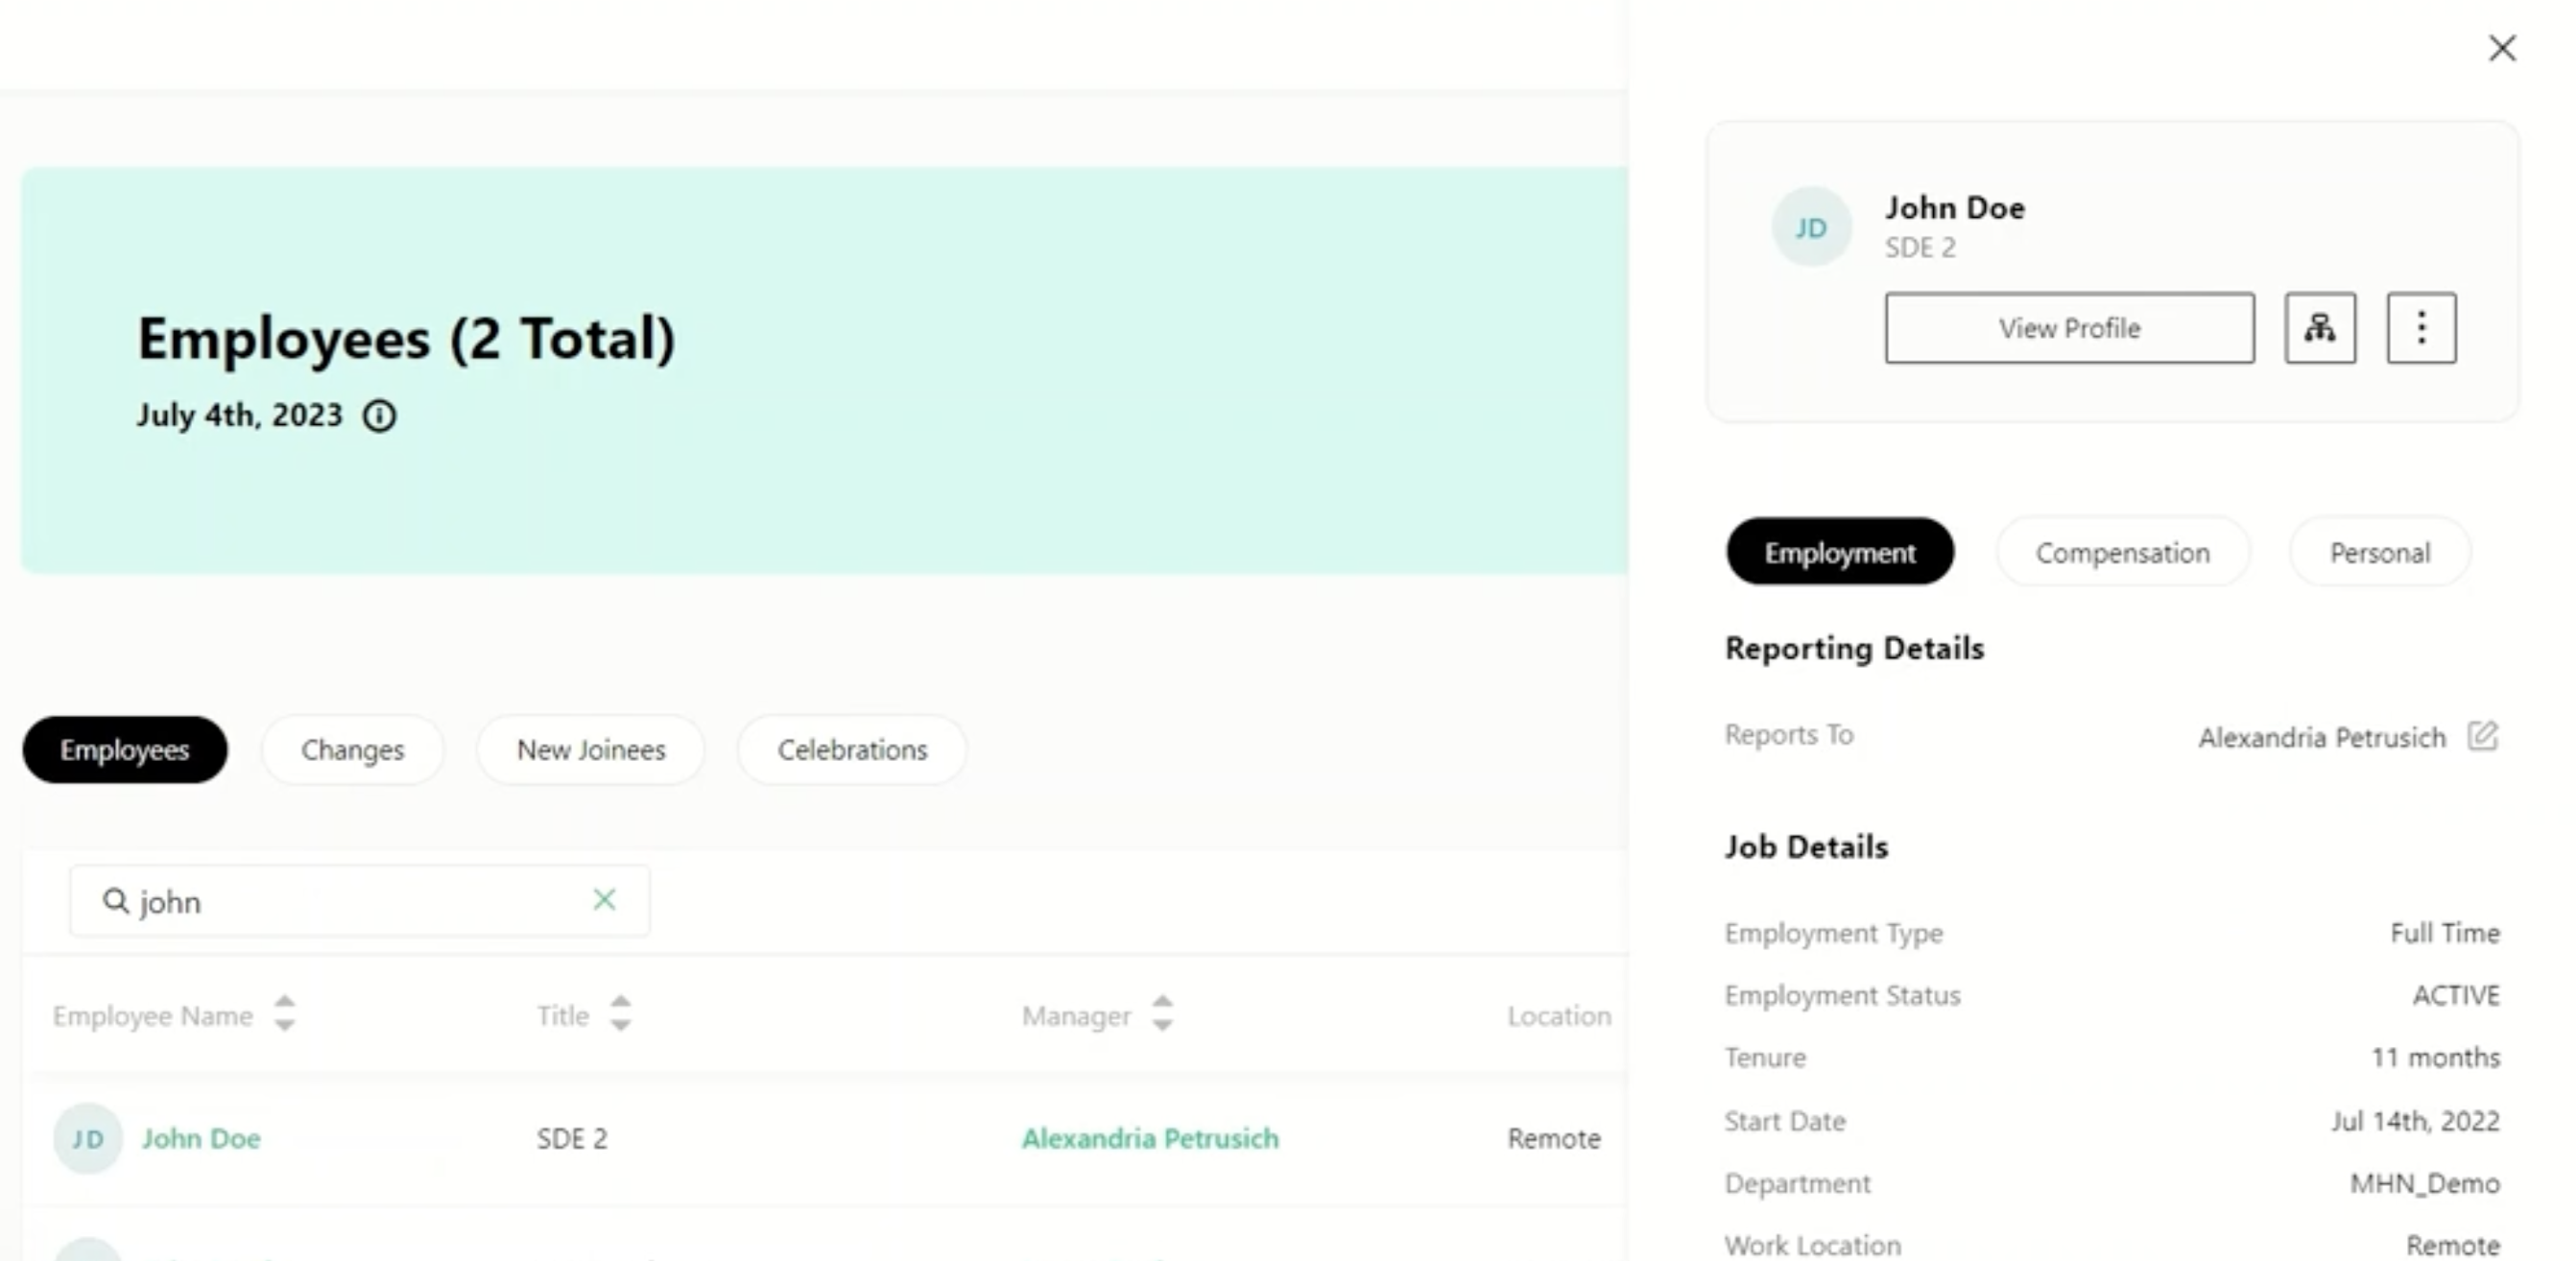Edit the Reports To manager

(x=2482, y=736)
